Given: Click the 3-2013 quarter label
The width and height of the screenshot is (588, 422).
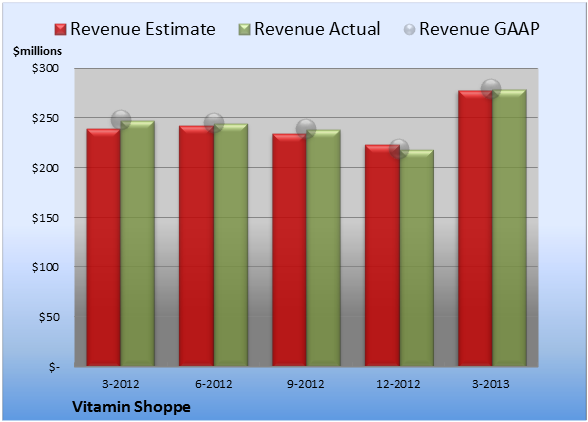Looking at the screenshot, I should [x=491, y=384].
